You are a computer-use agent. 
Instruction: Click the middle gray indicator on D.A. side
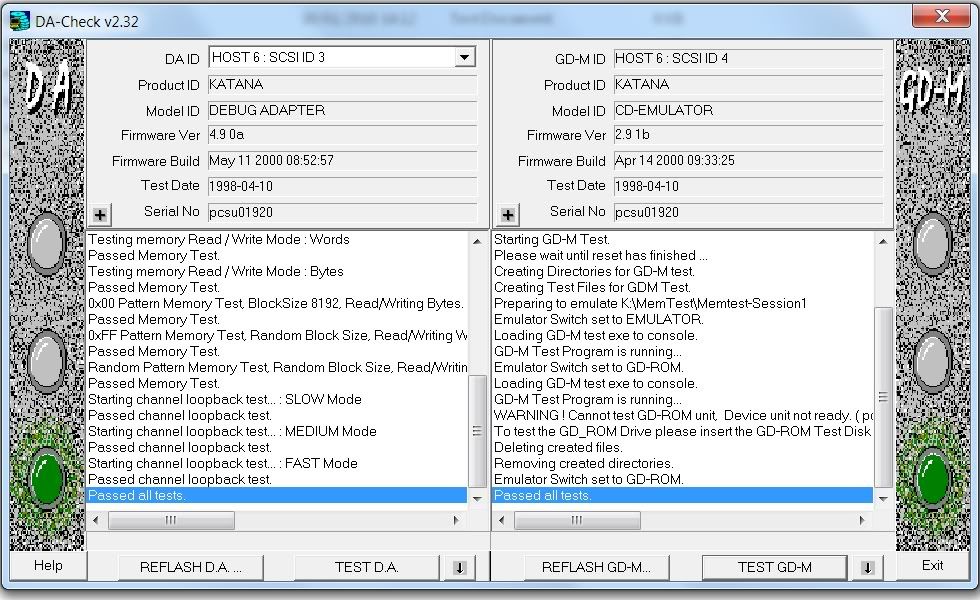[x=47, y=361]
